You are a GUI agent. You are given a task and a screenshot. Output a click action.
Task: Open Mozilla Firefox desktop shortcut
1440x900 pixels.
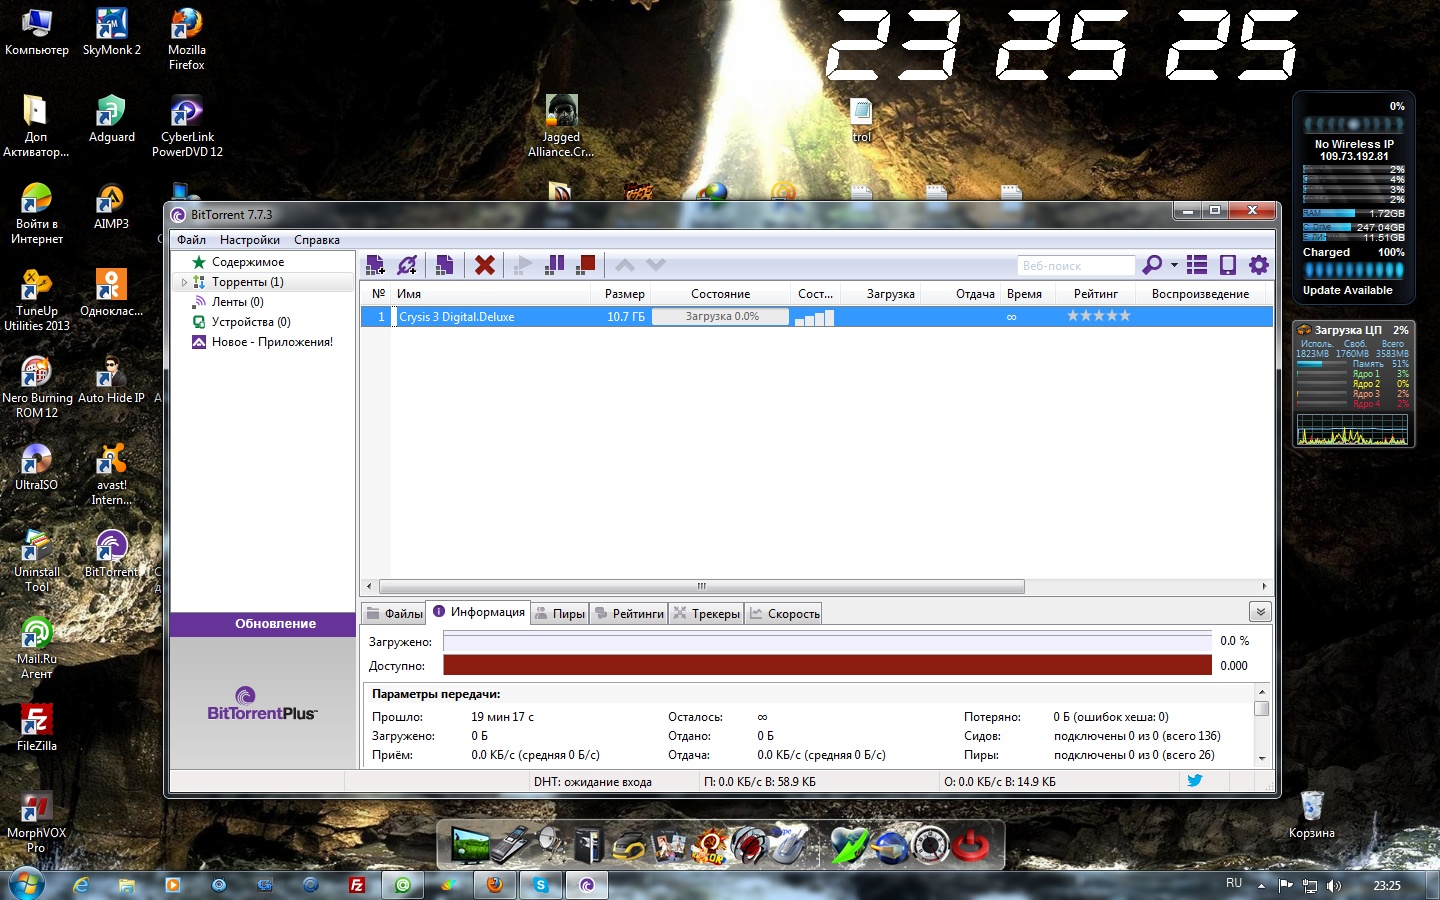(x=186, y=40)
